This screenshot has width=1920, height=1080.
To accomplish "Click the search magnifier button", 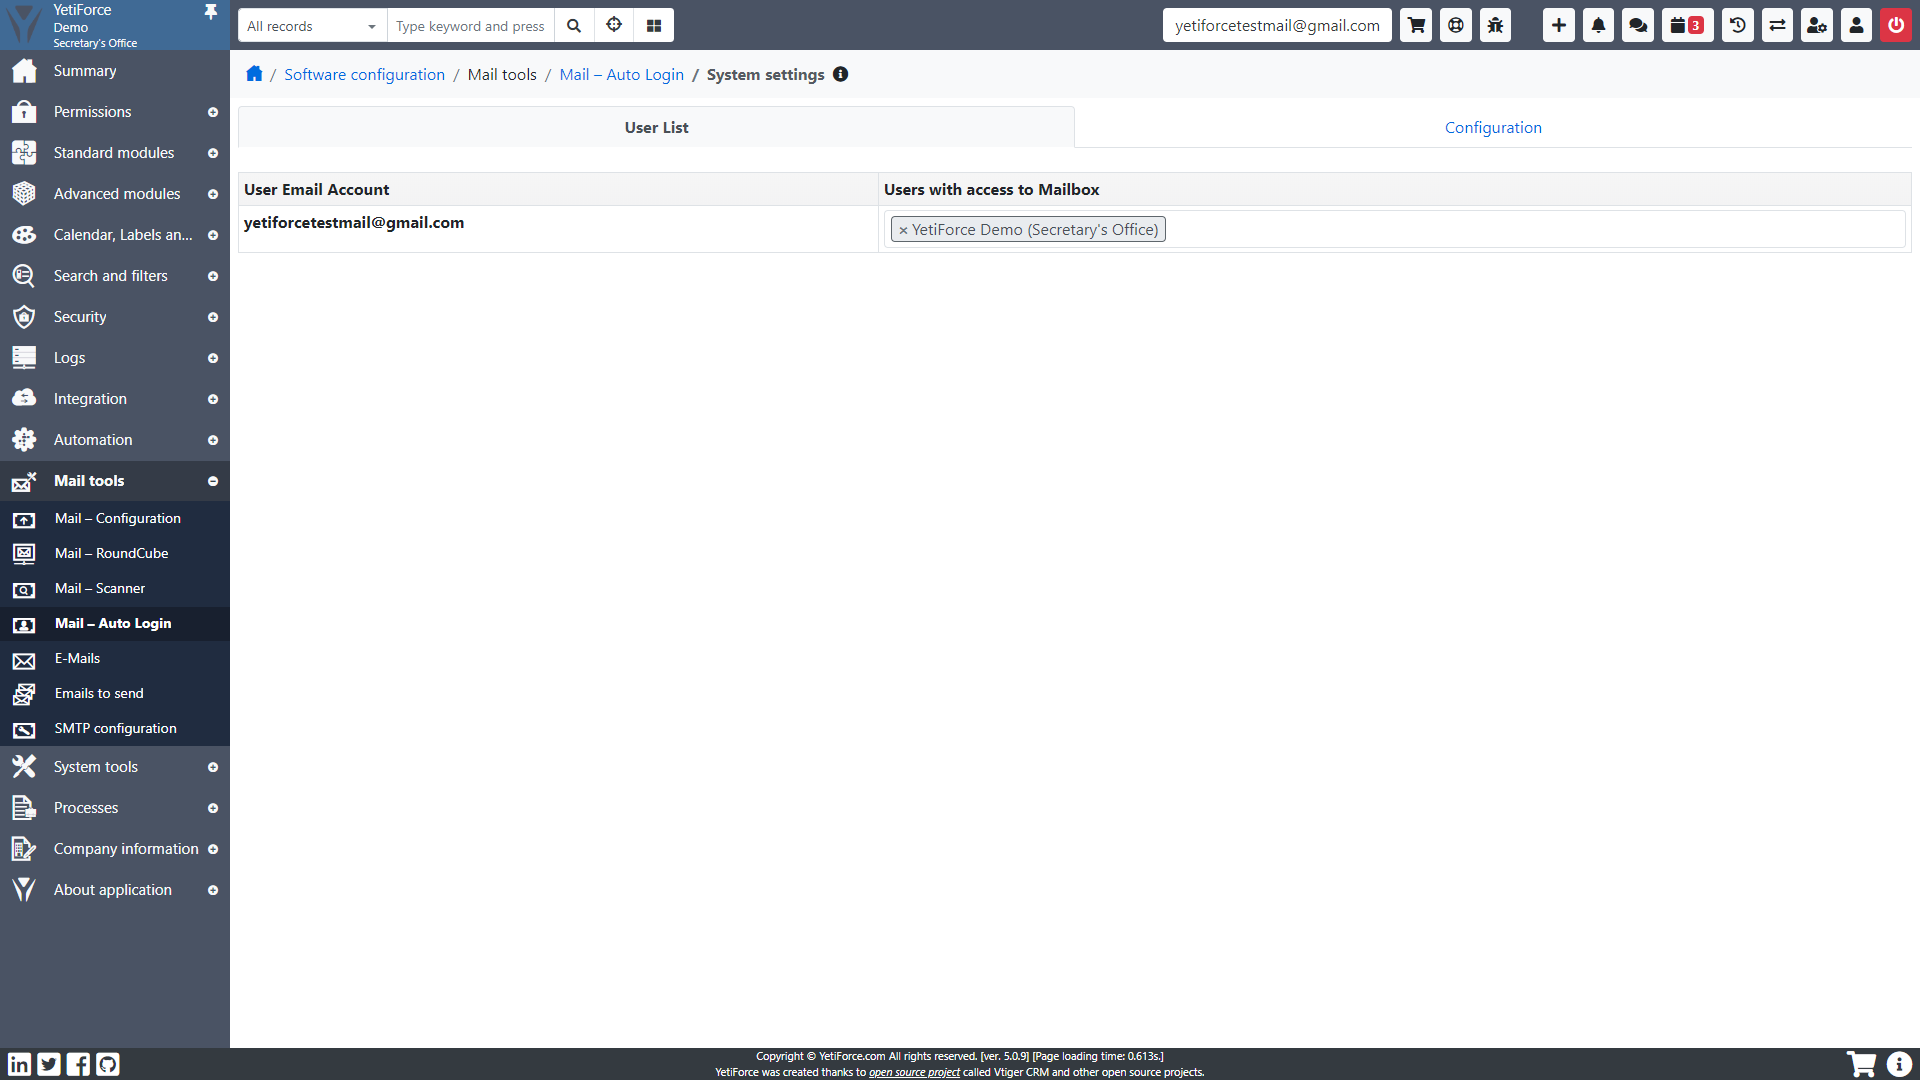I will (574, 26).
